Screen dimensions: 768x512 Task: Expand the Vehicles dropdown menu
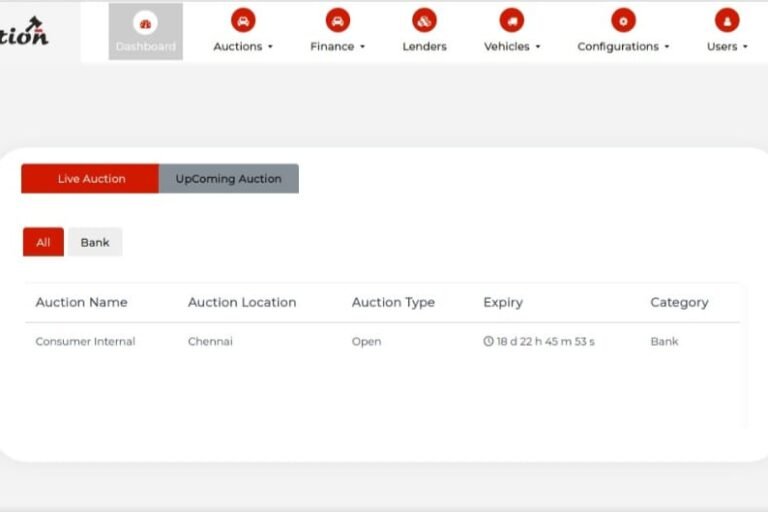pos(512,46)
